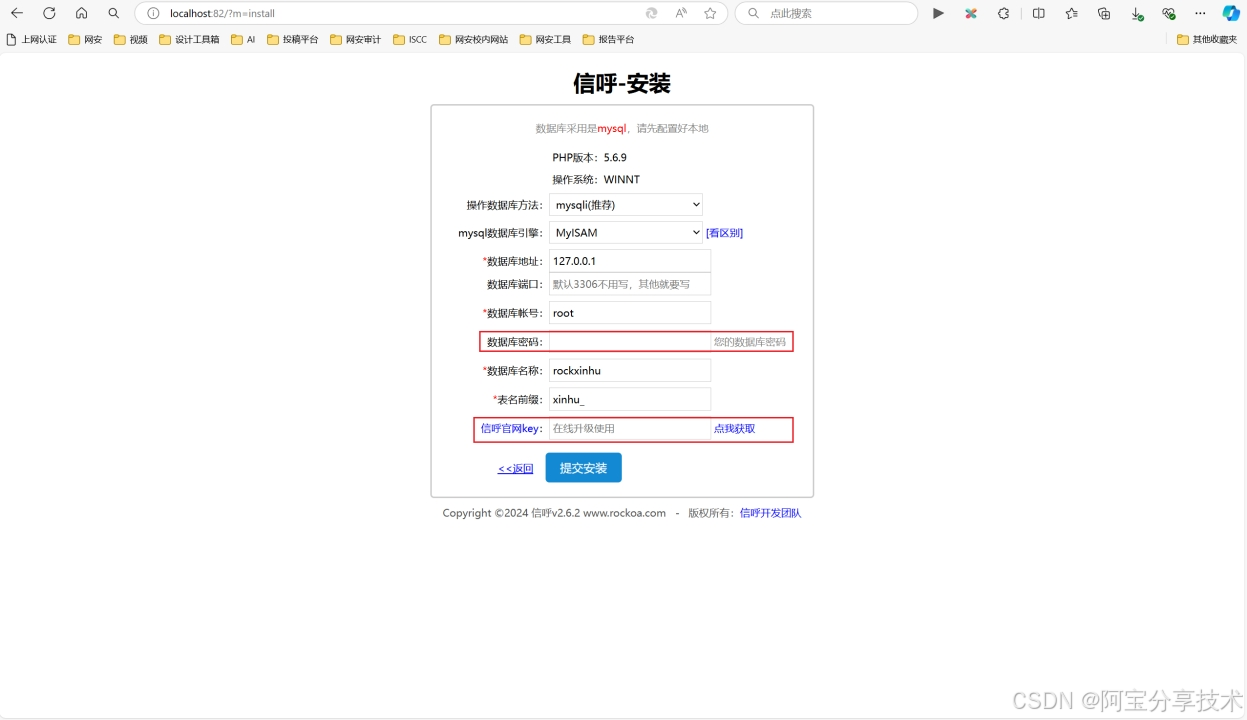Click the play triangle toolbar icon
This screenshot has height=720, width=1247.
click(x=938, y=14)
